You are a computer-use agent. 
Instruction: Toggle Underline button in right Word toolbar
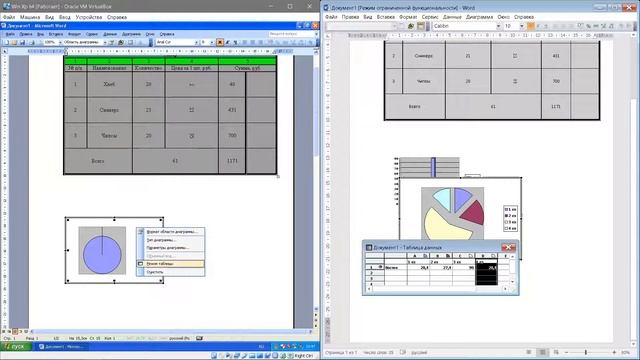pos(546,26)
